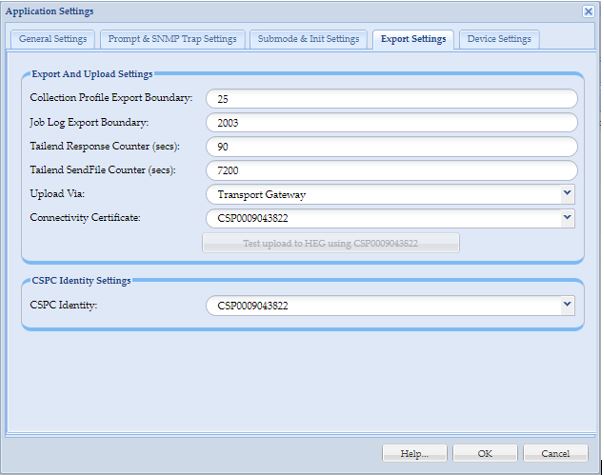Expand the CSPC Identity dropdown
Viewport: 604px width, 475px height.
tap(567, 305)
